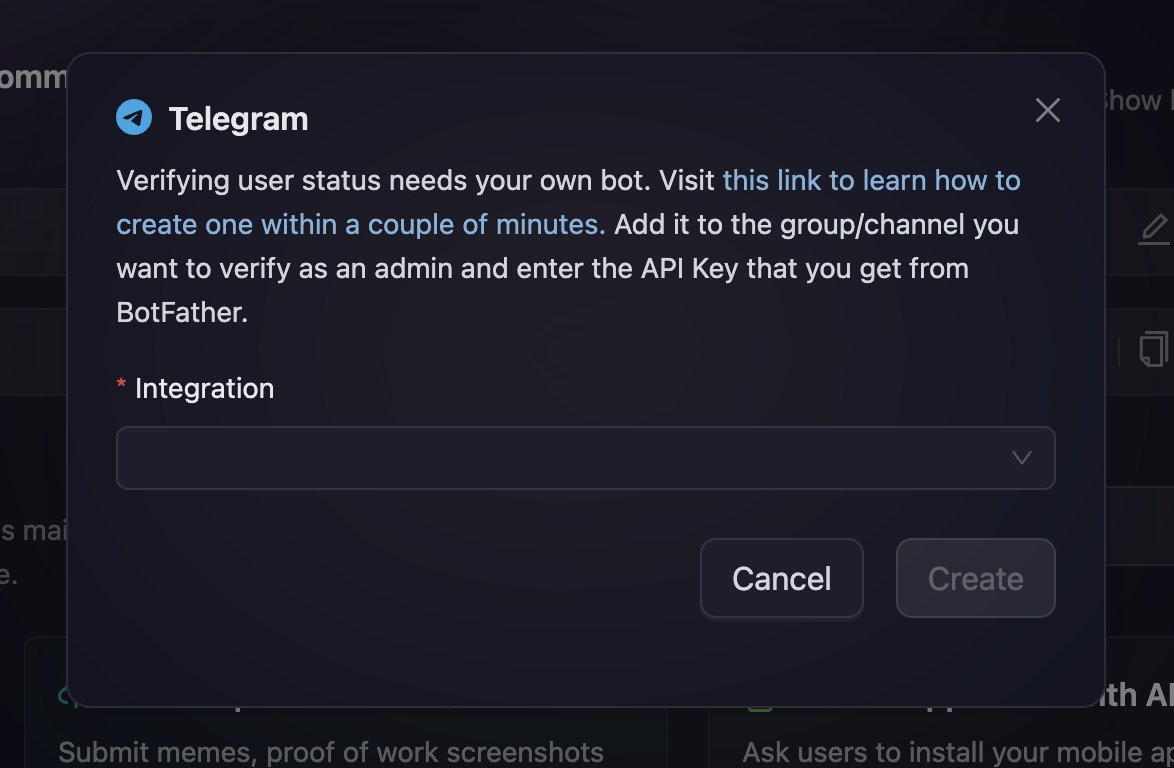Click the Integration field label
The image size is (1174, 768).
click(x=204, y=388)
